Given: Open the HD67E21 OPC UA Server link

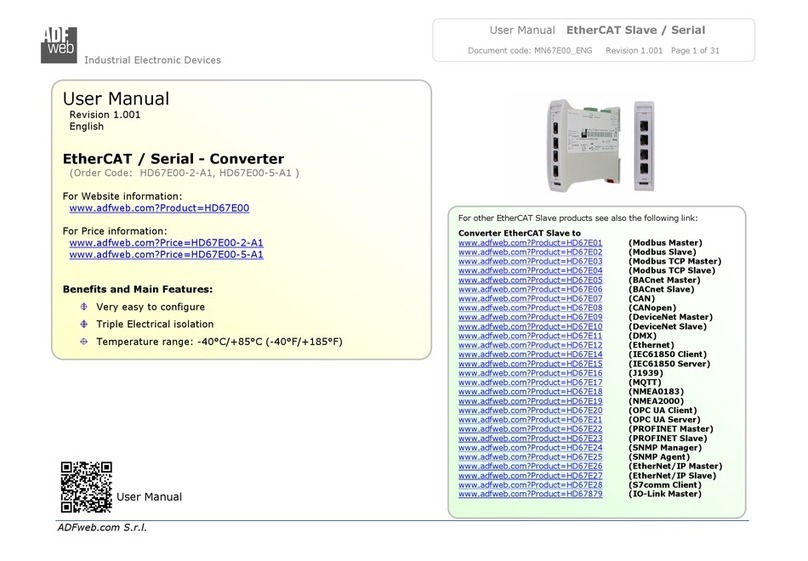Looking at the screenshot, I should click(x=530, y=419).
